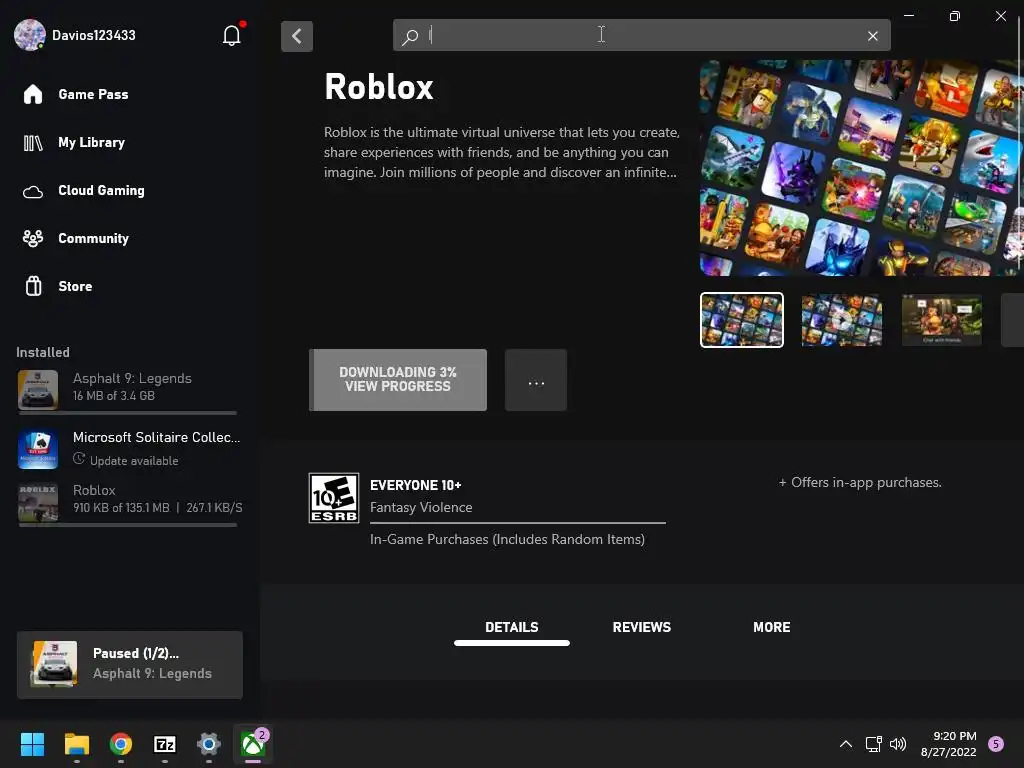
Task: Open Settings gear from taskbar
Action: 209,744
